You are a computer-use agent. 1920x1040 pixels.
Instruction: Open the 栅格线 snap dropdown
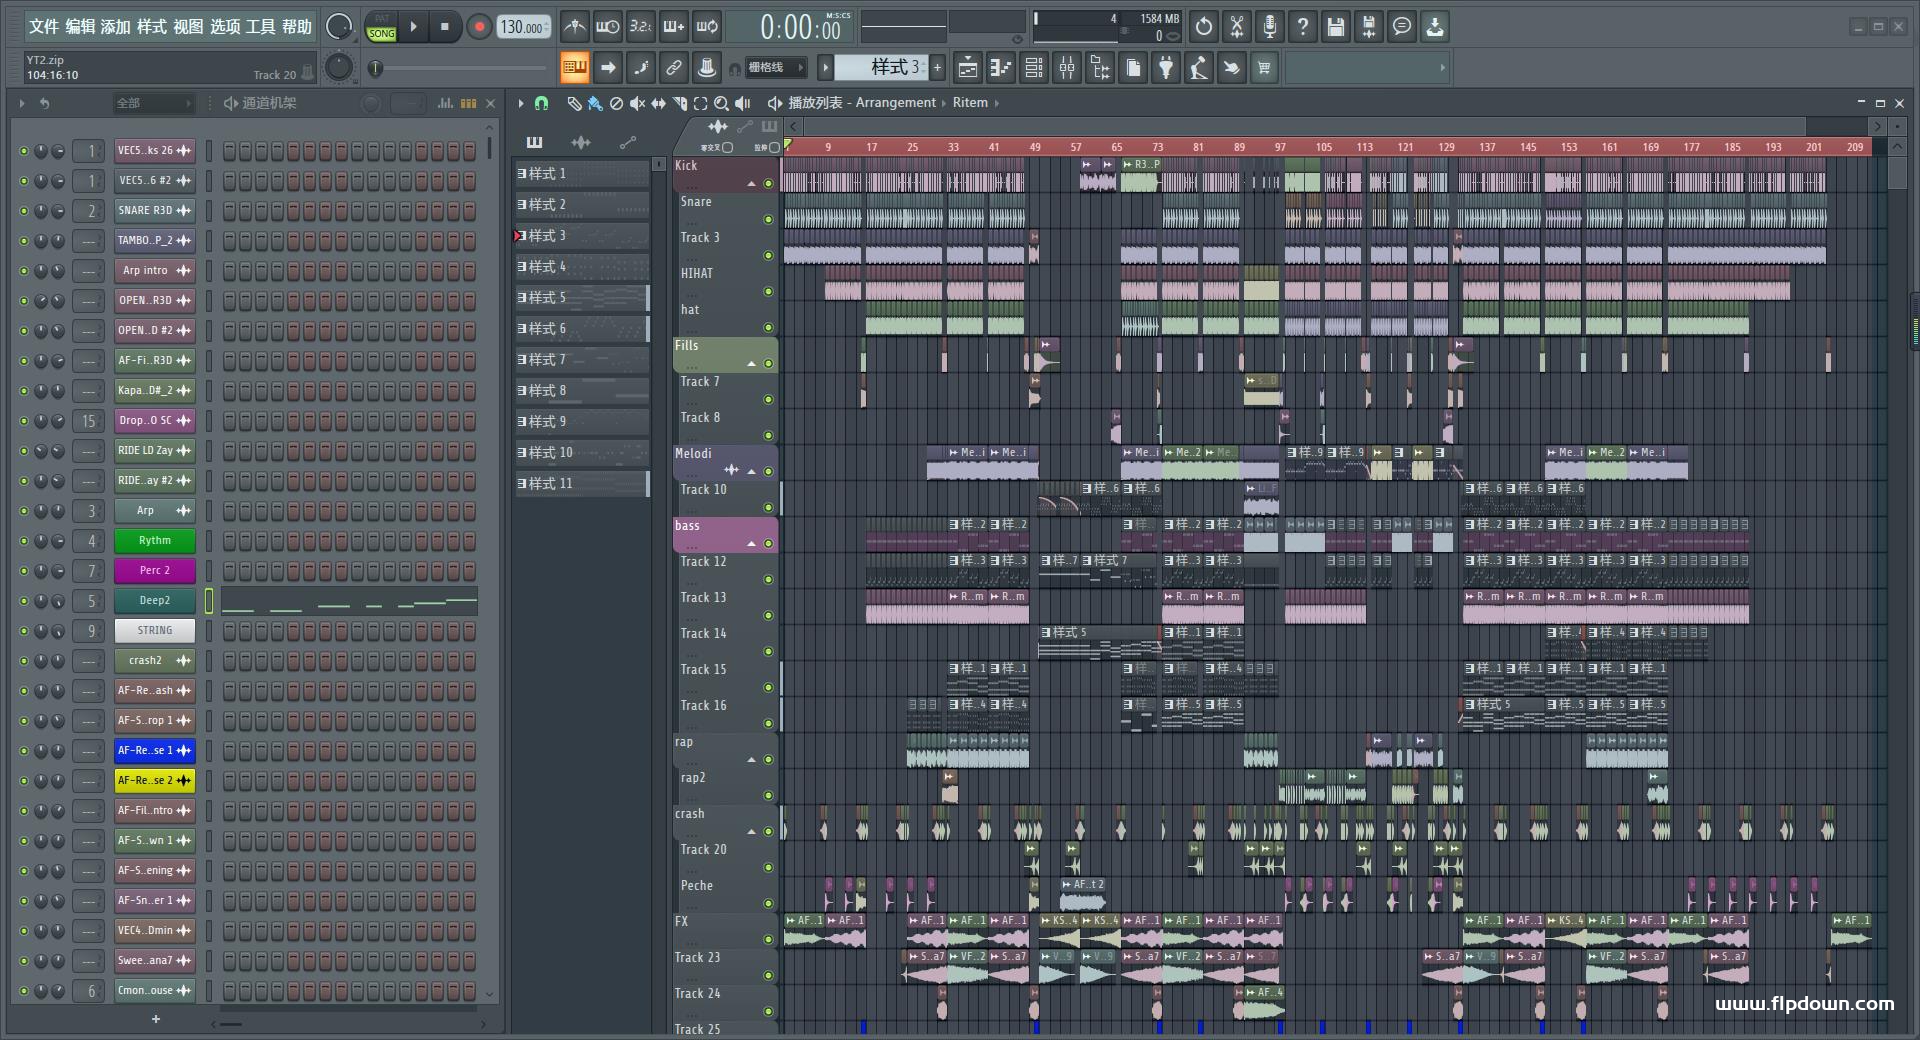tap(776, 68)
